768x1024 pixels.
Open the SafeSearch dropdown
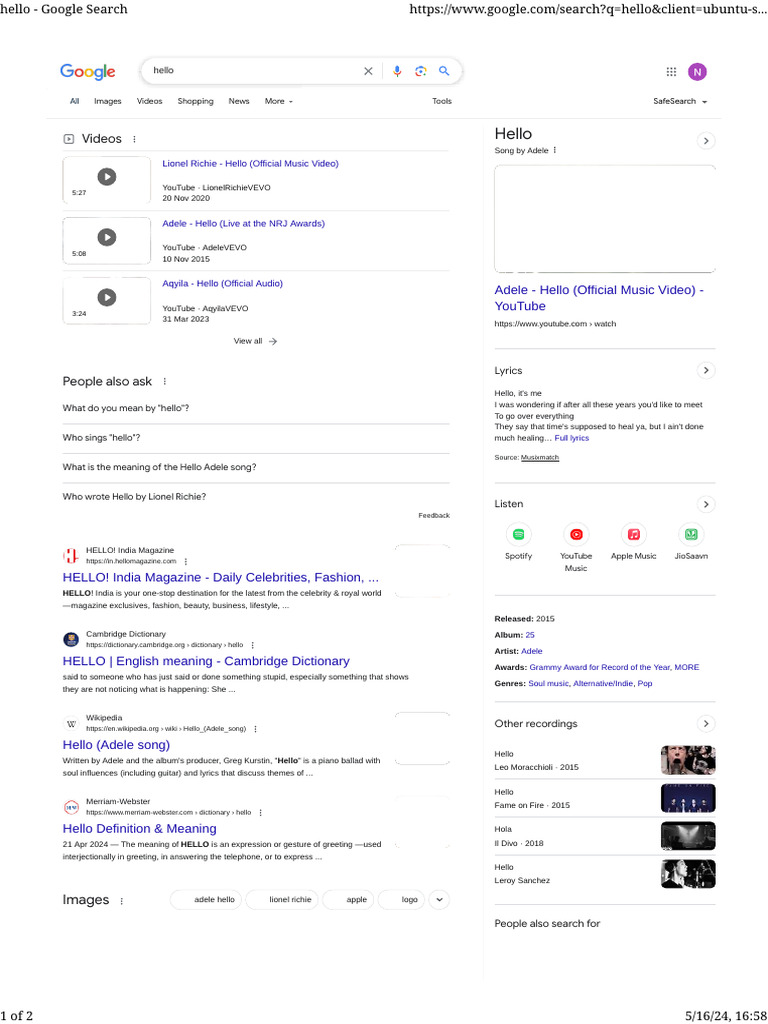click(680, 101)
